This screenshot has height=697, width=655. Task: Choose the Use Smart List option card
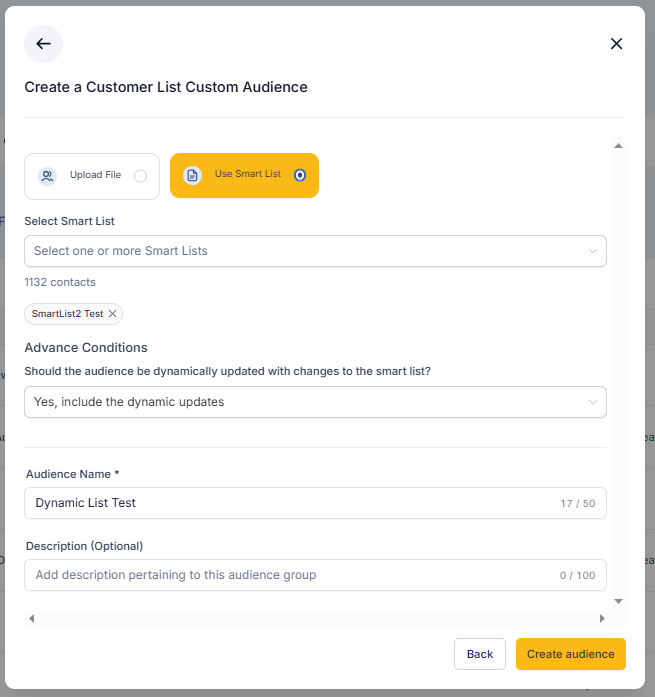pos(244,175)
